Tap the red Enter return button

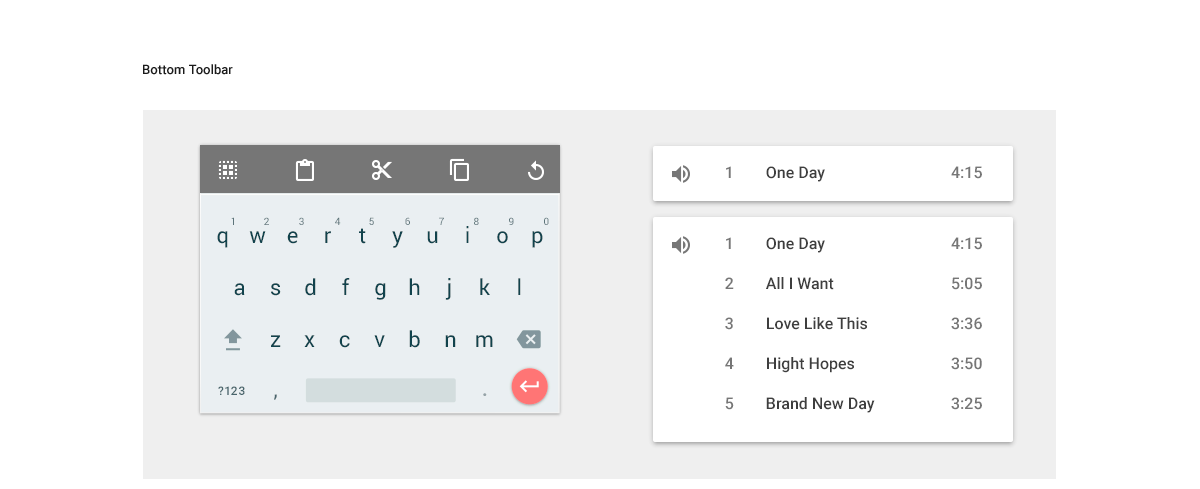click(530, 386)
